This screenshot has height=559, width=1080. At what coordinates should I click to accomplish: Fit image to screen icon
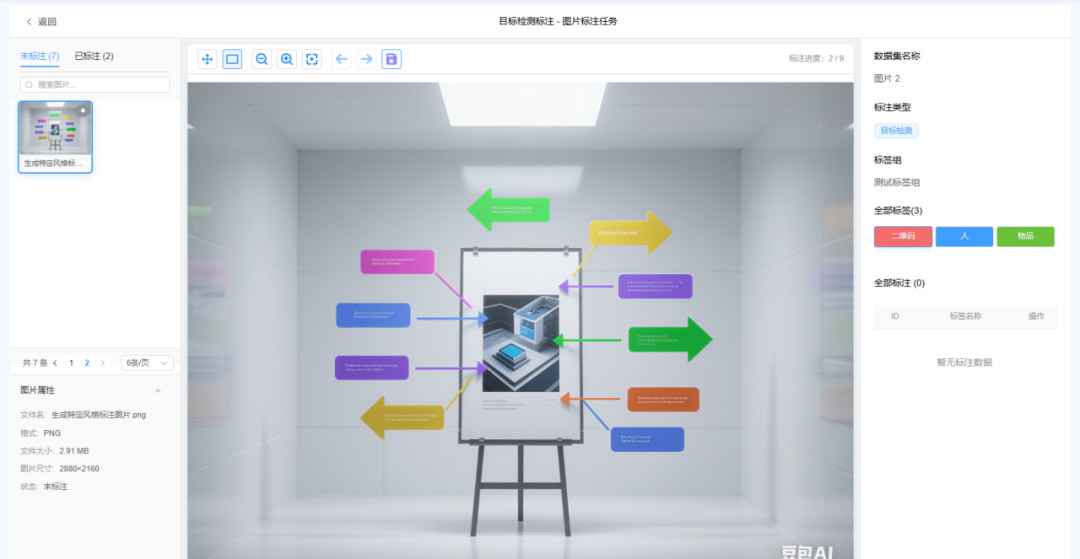click(x=312, y=59)
